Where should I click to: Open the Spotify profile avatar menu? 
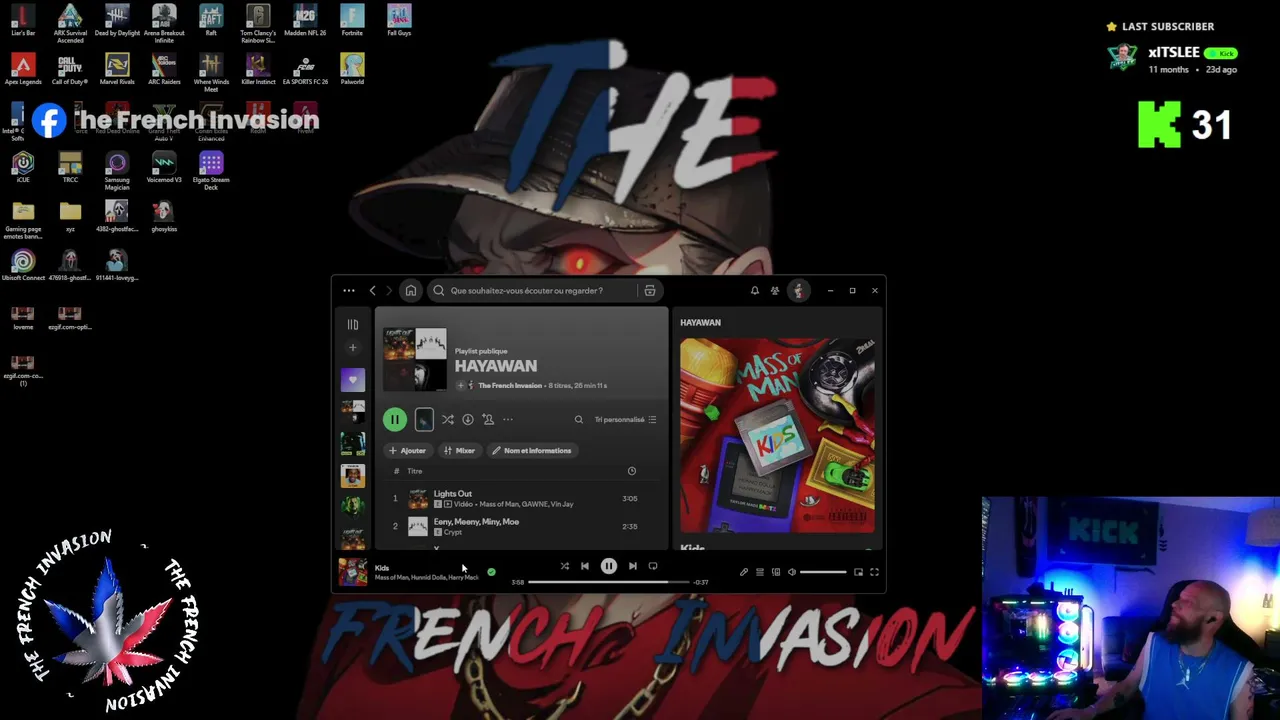point(798,291)
